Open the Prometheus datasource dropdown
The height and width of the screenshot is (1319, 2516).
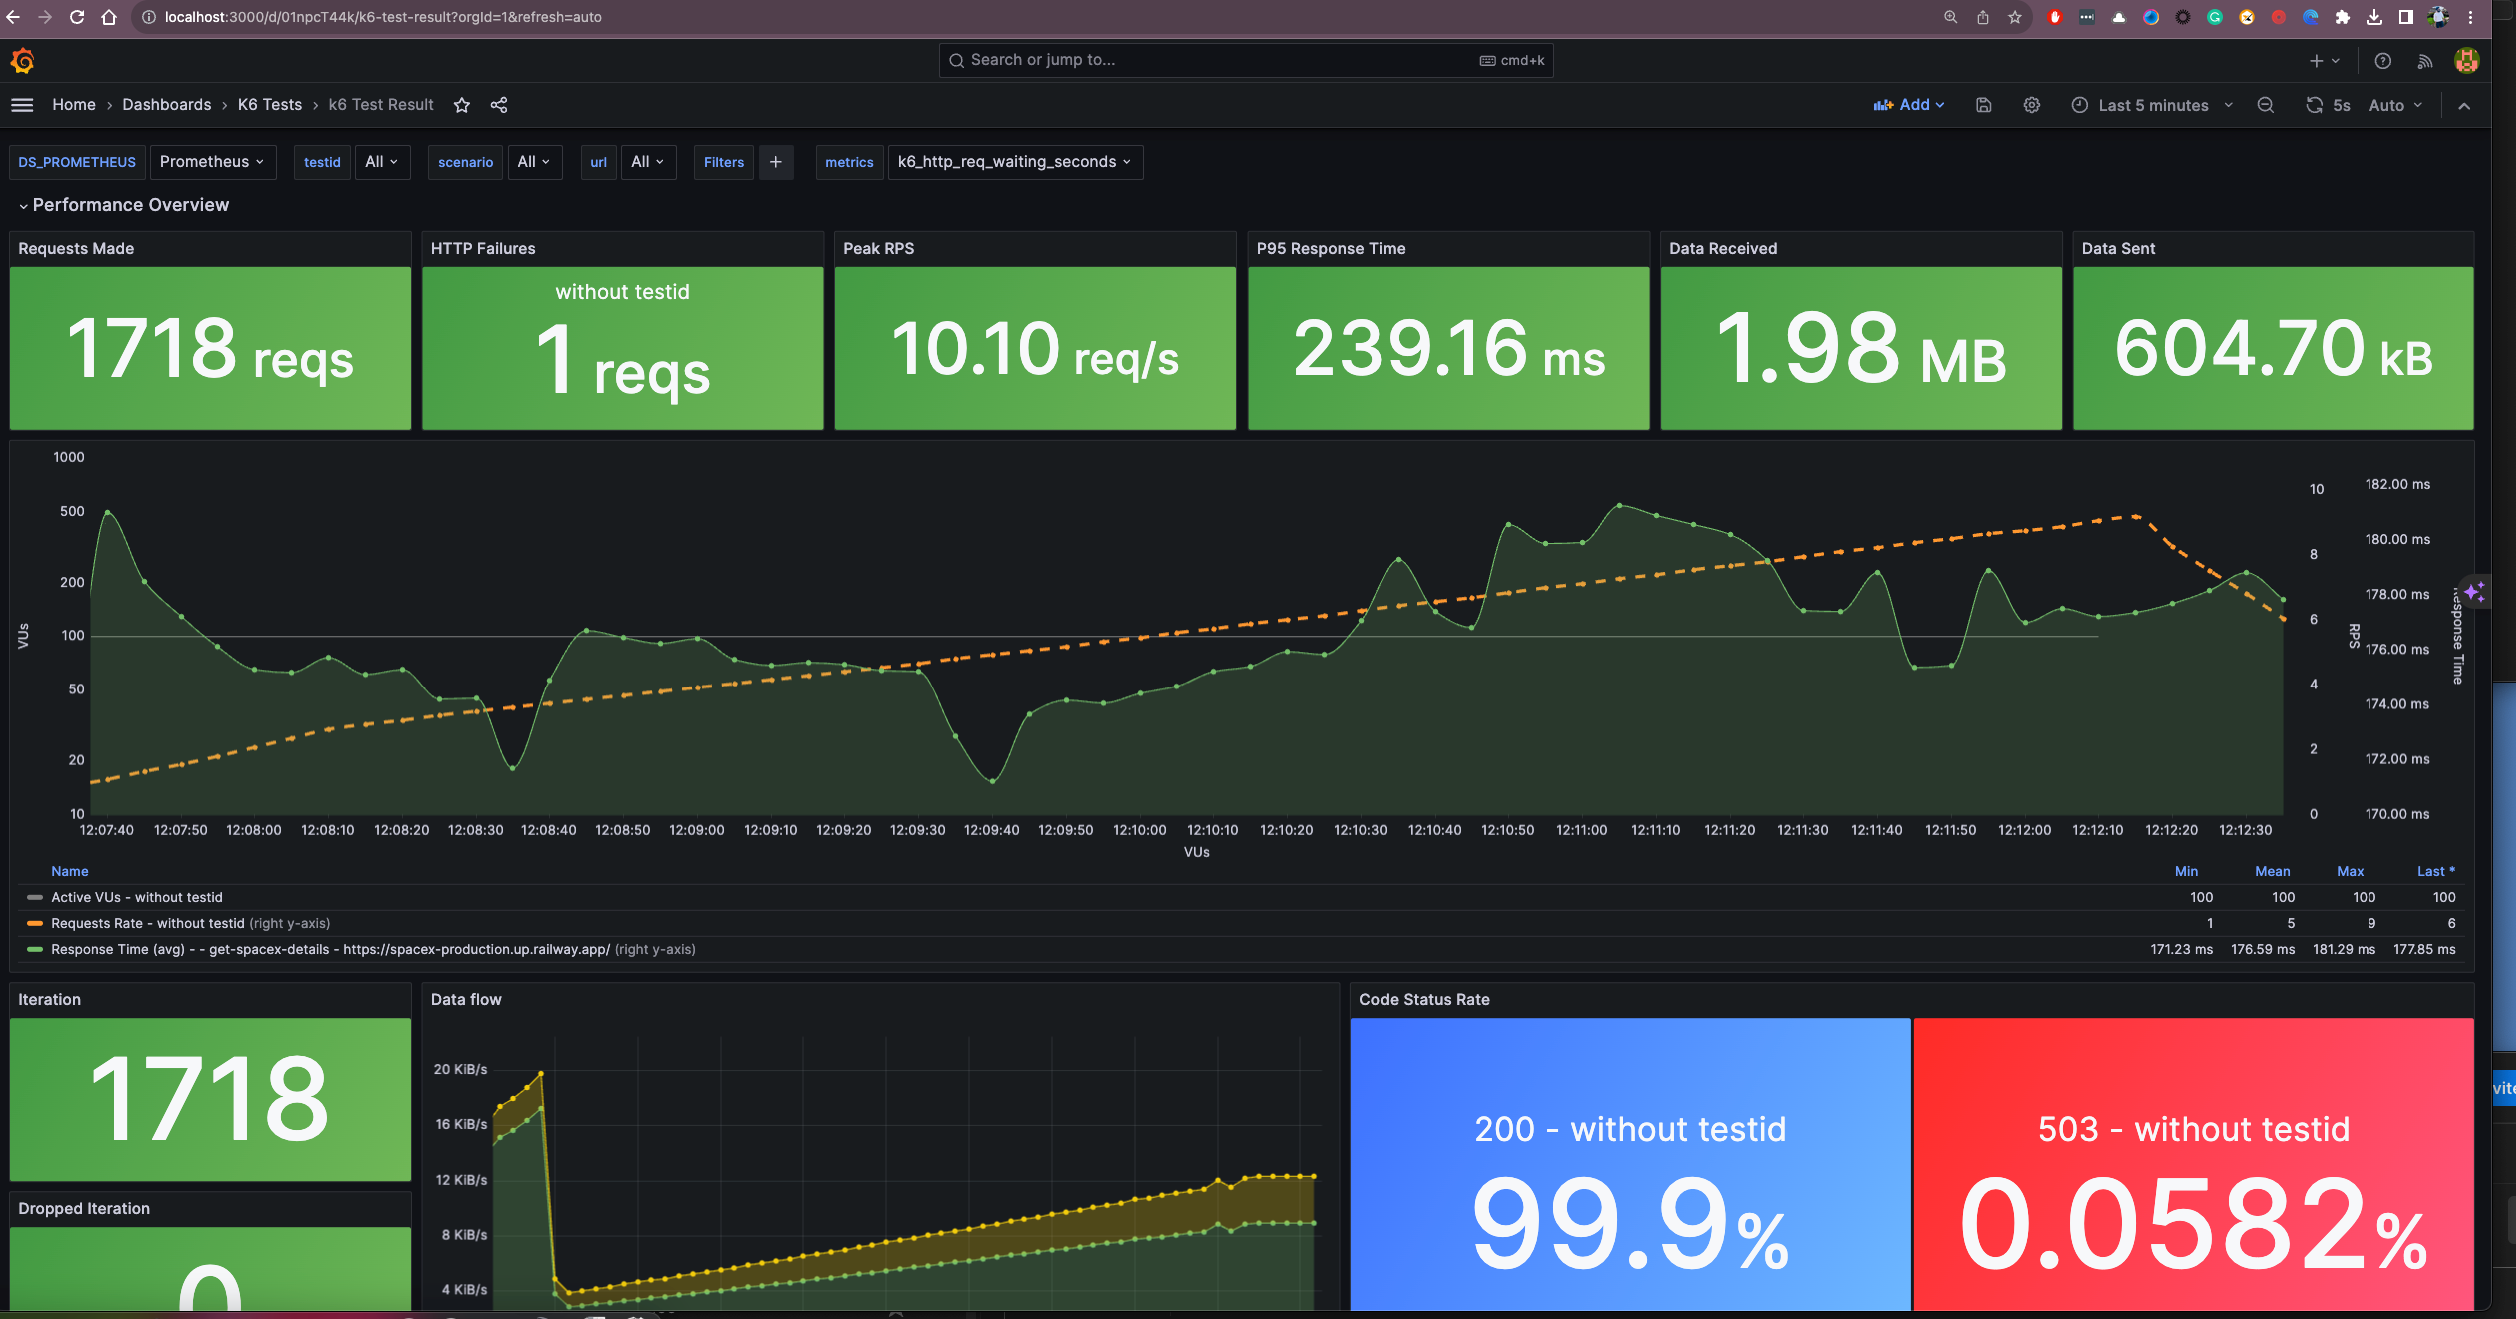click(212, 162)
